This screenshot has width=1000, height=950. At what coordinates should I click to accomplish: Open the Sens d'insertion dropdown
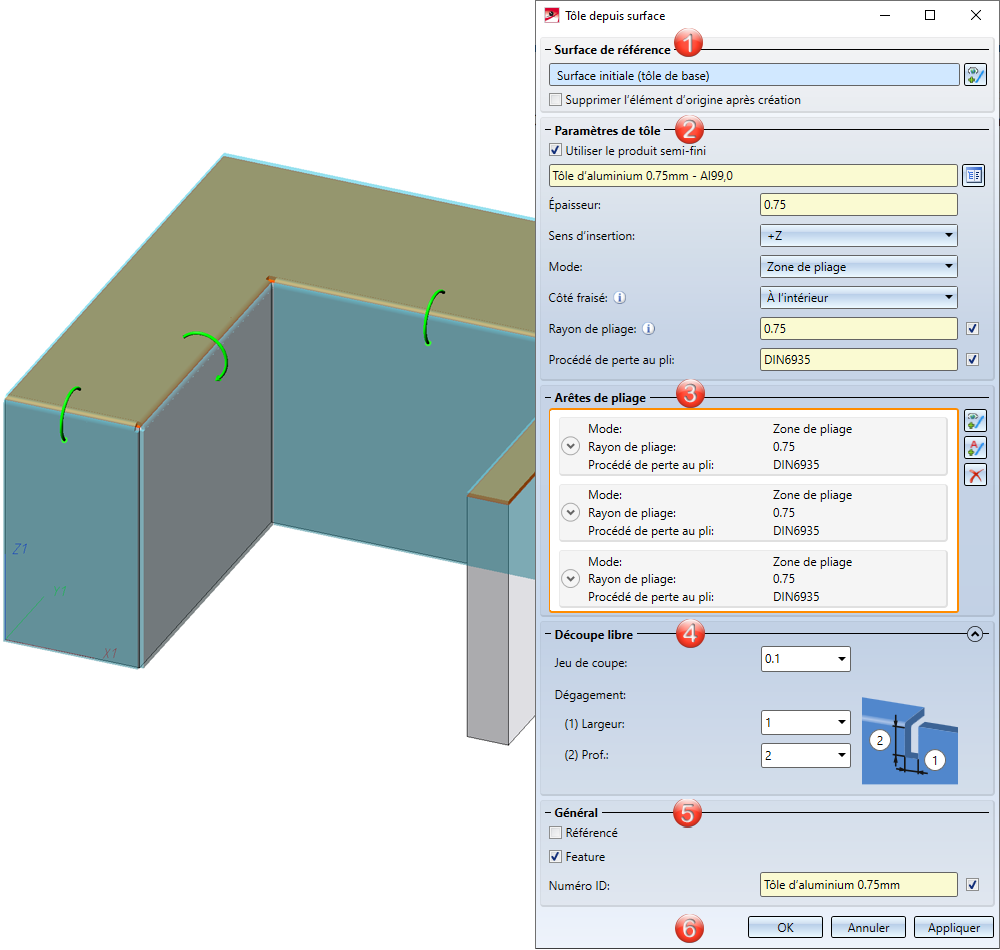[x=858, y=236]
